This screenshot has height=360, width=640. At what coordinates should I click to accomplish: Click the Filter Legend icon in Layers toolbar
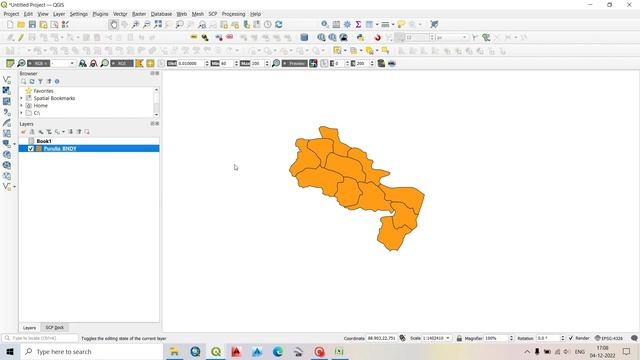[49, 132]
